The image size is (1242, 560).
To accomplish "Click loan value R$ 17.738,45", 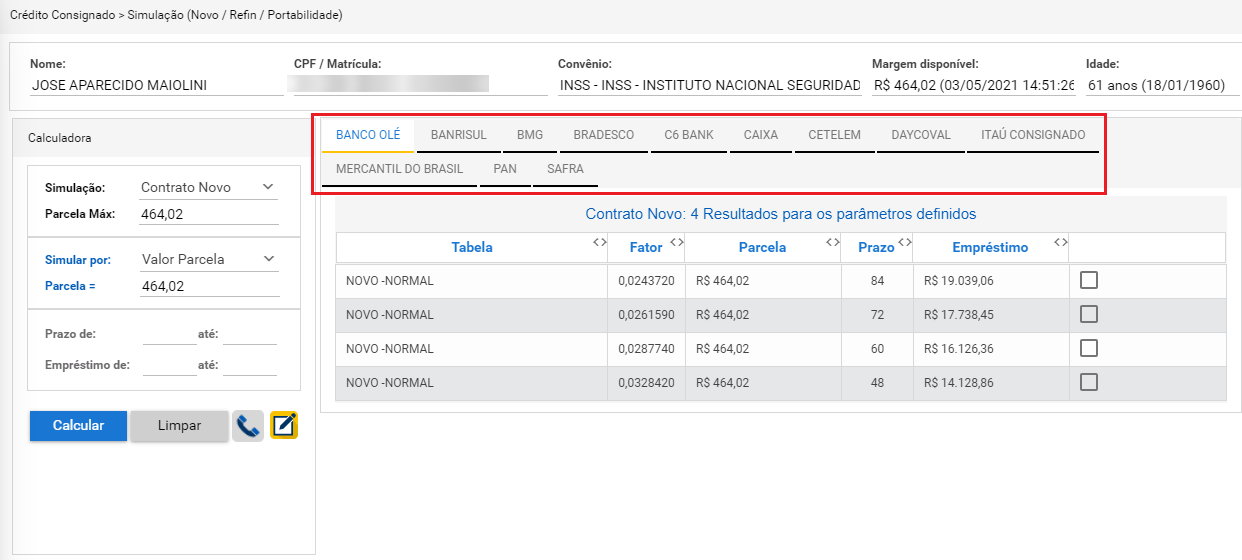I will tap(960, 315).
